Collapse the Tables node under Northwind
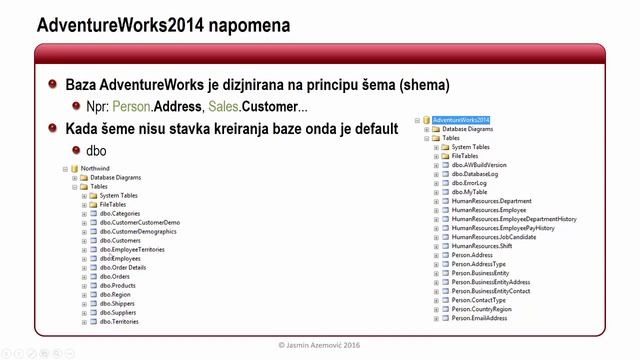Screen dimensions: 640x360 (x=75, y=187)
